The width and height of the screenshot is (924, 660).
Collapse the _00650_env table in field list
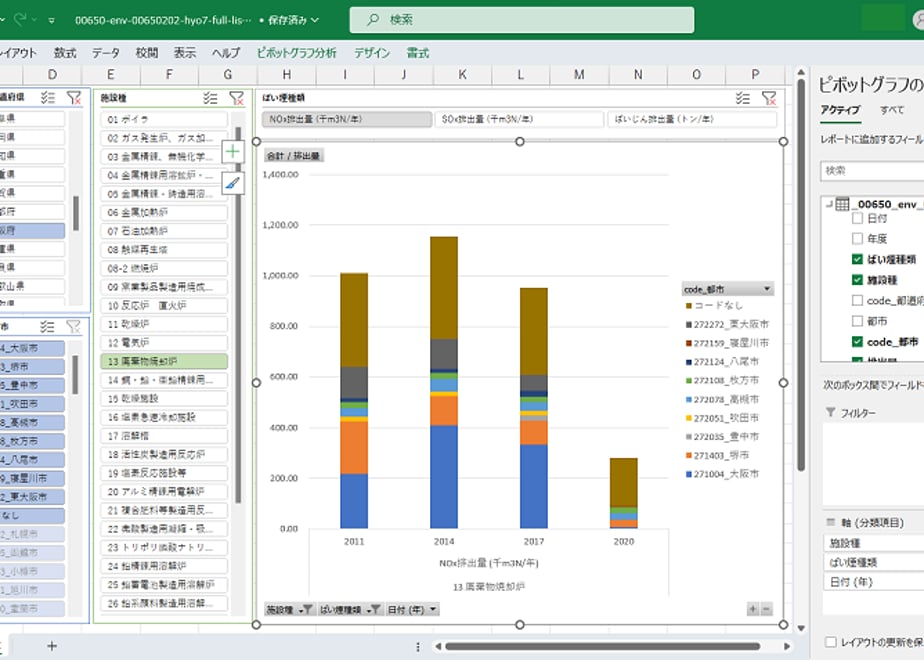pos(829,204)
